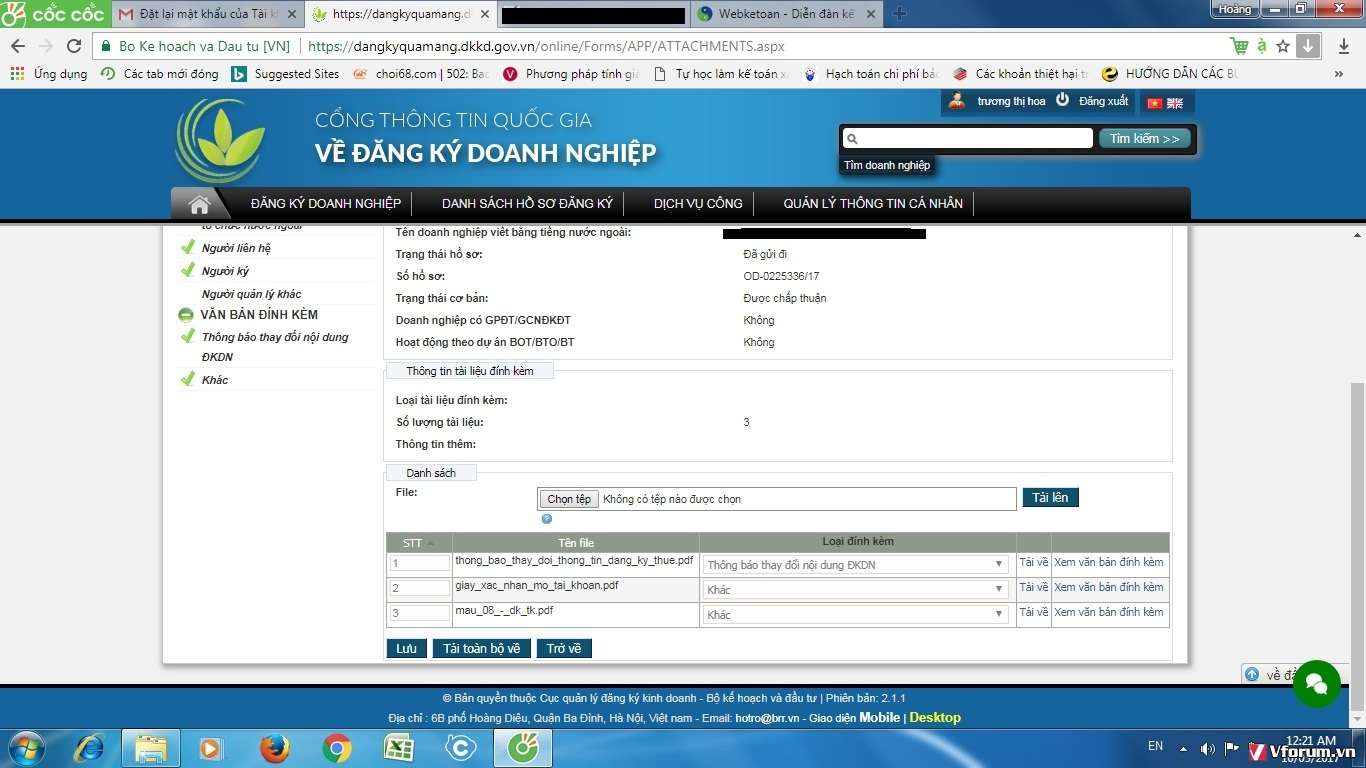This screenshot has height=768, width=1366.
Task: Reload the page with the refresh icon
Action: 74,46
